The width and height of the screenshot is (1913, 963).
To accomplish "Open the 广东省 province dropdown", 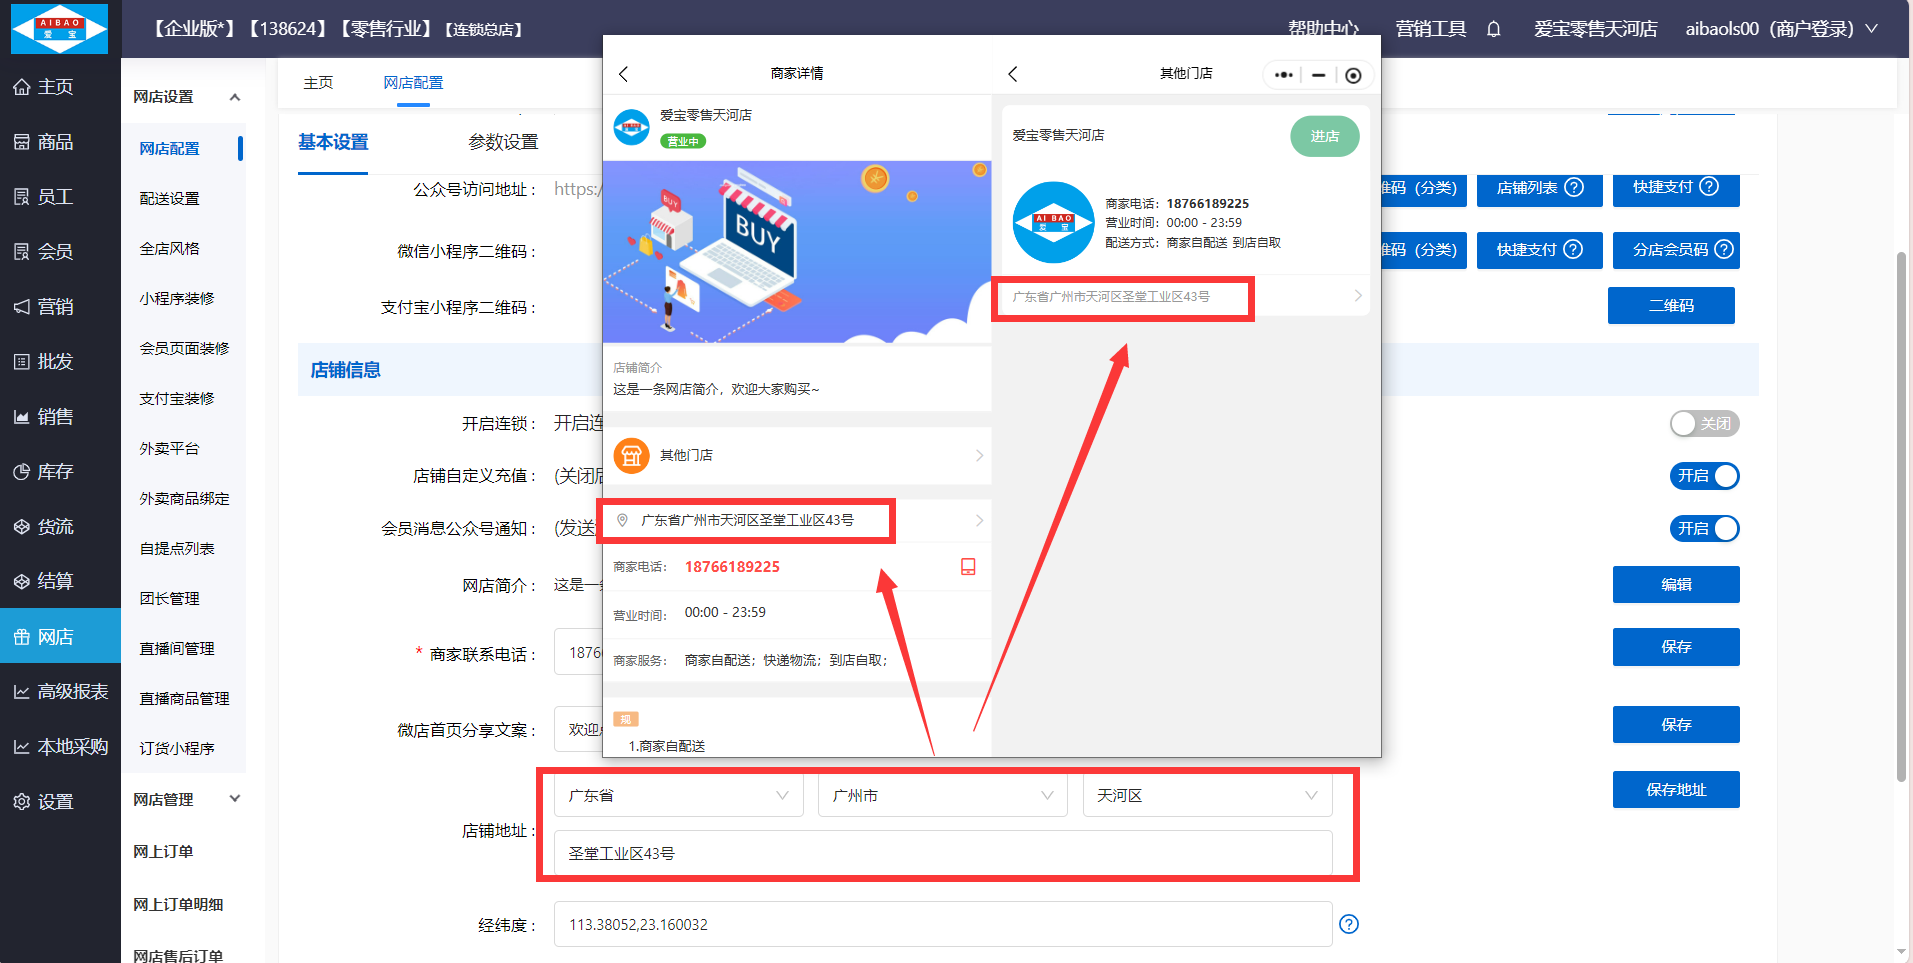I will click(678, 796).
